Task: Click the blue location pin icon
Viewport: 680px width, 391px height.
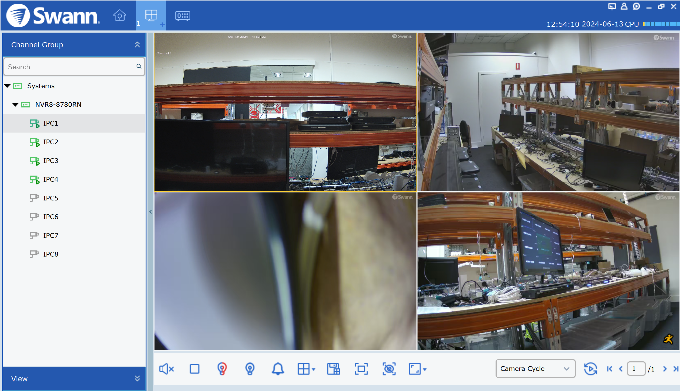Action: point(250,369)
